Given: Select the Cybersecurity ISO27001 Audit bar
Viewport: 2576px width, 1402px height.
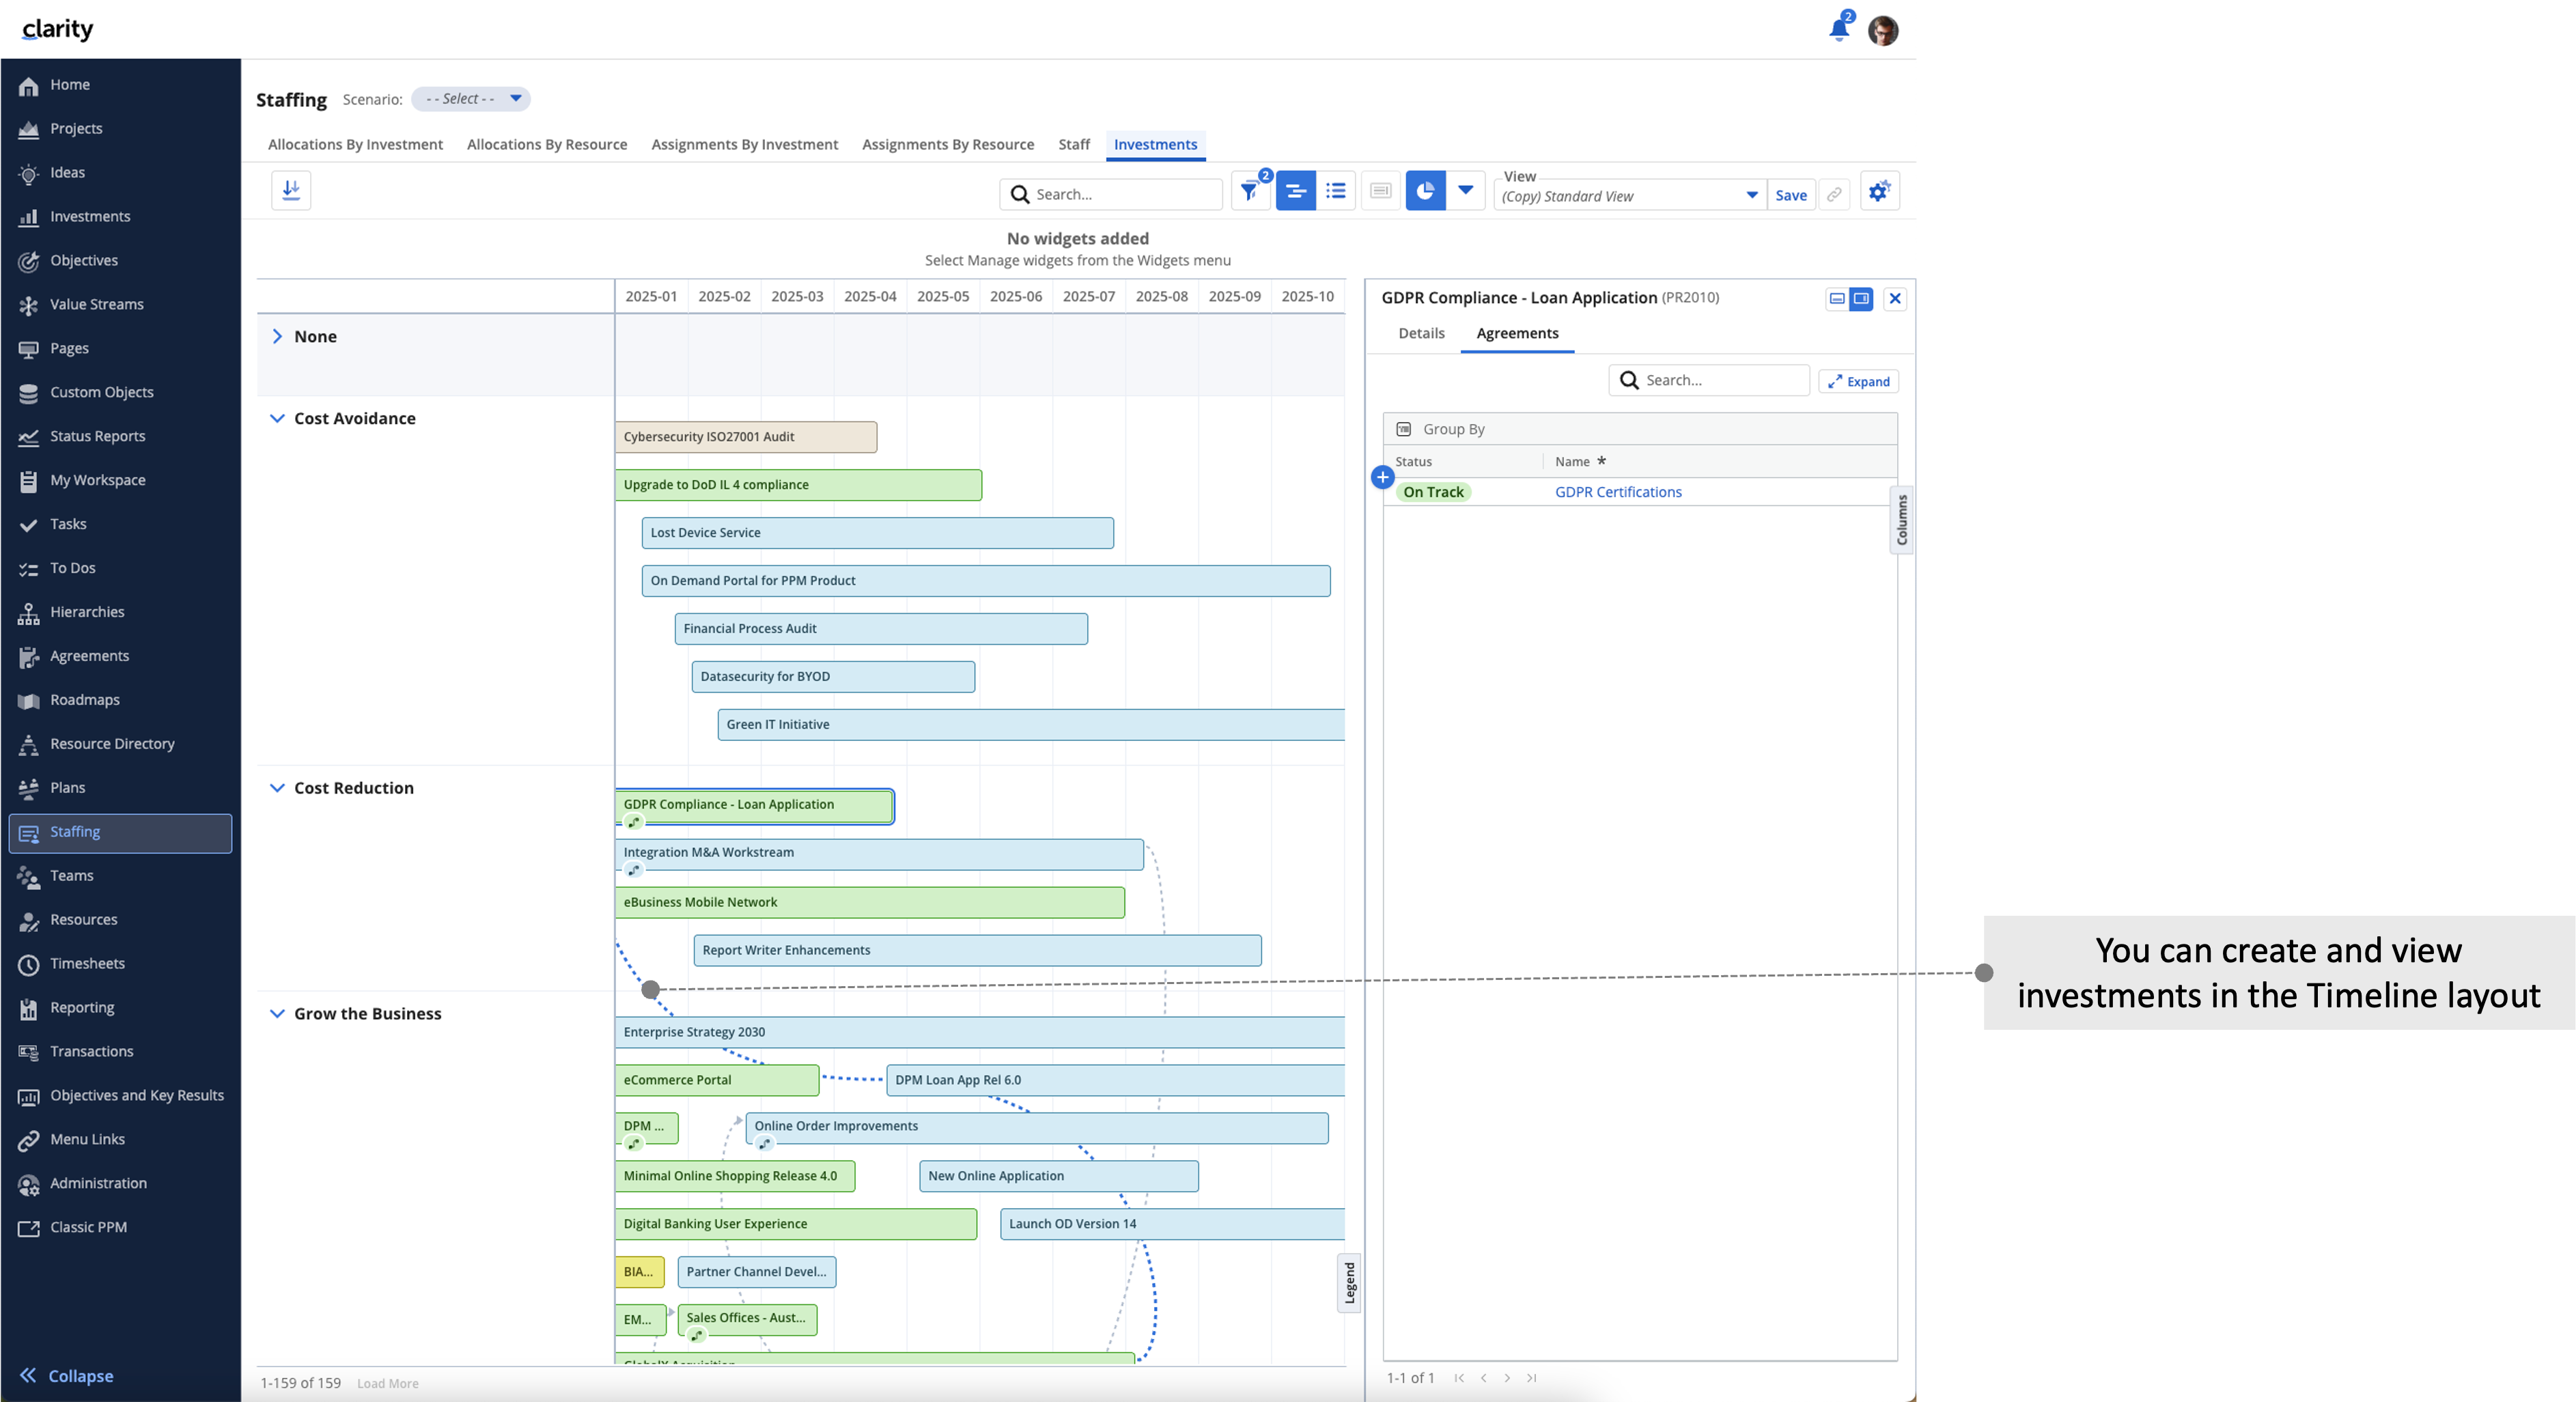Looking at the screenshot, I should (746, 437).
